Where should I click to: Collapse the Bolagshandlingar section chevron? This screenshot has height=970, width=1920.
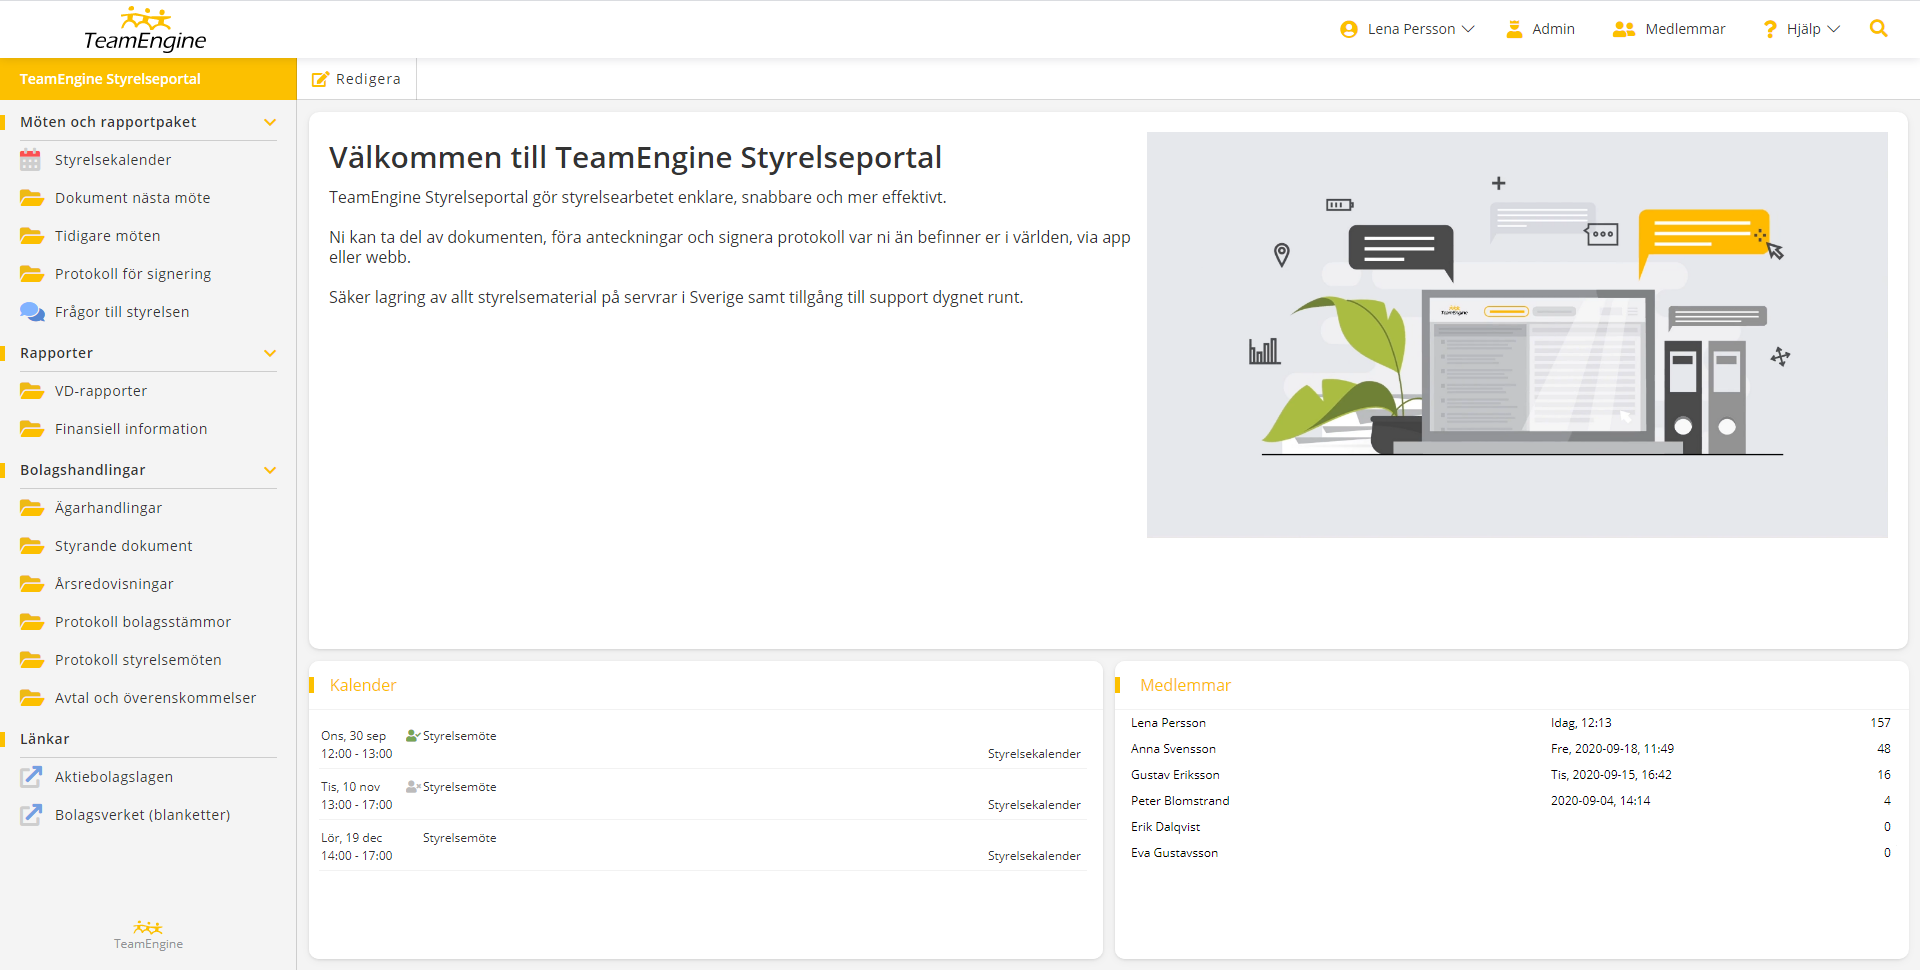point(270,470)
